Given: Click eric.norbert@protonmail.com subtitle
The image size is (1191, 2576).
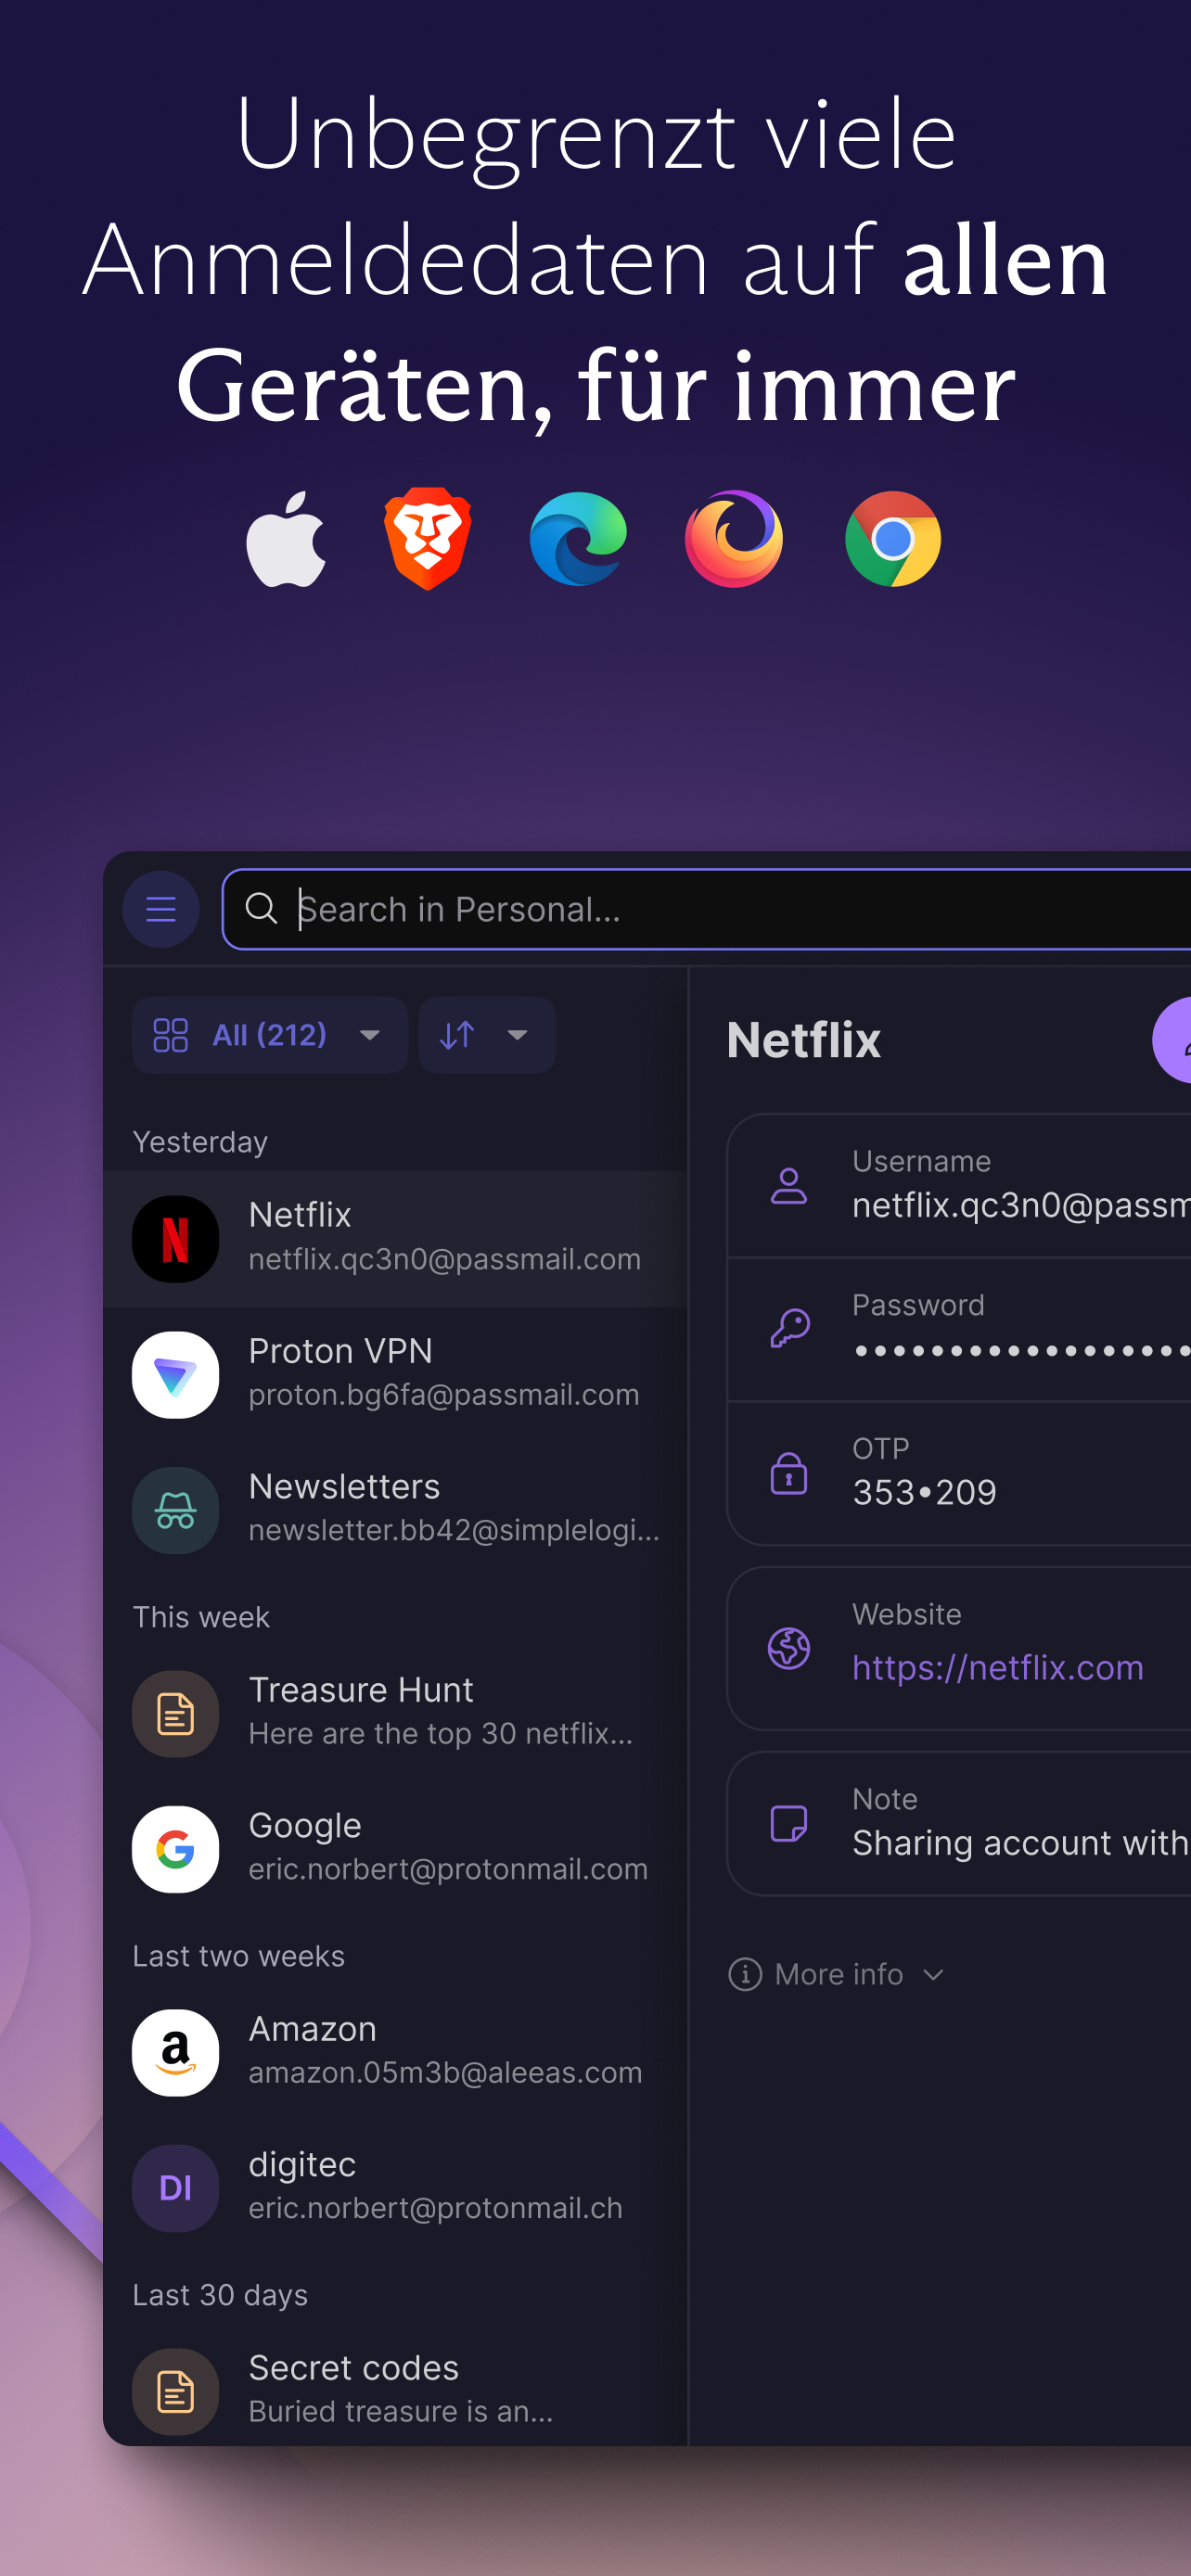Looking at the screenshot, I should 448,1869.
